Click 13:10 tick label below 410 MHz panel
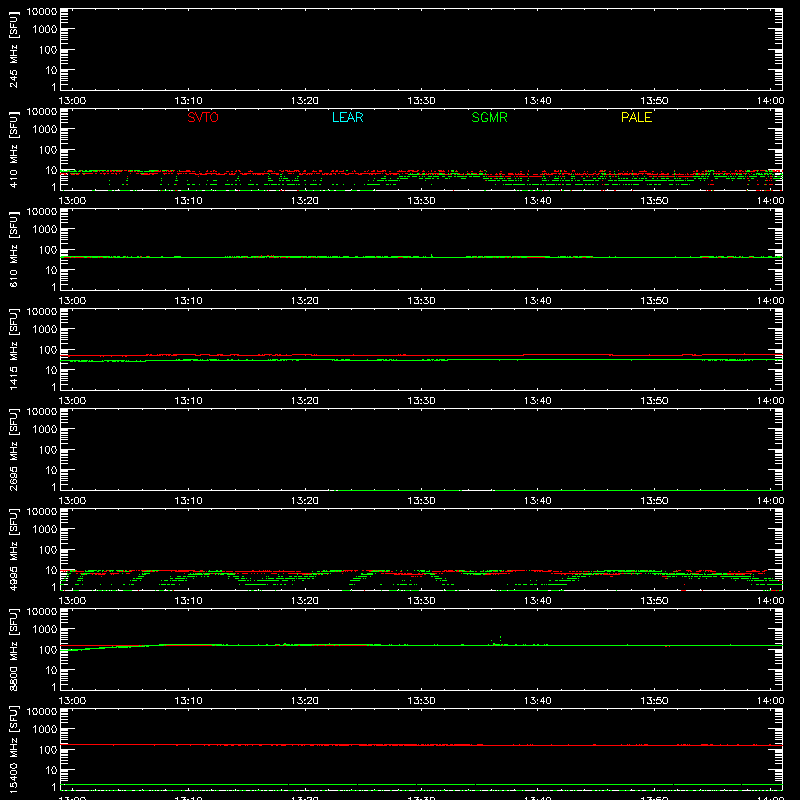Image resolution: width=800 pixels, height=800 pixels. coord(188,201)
